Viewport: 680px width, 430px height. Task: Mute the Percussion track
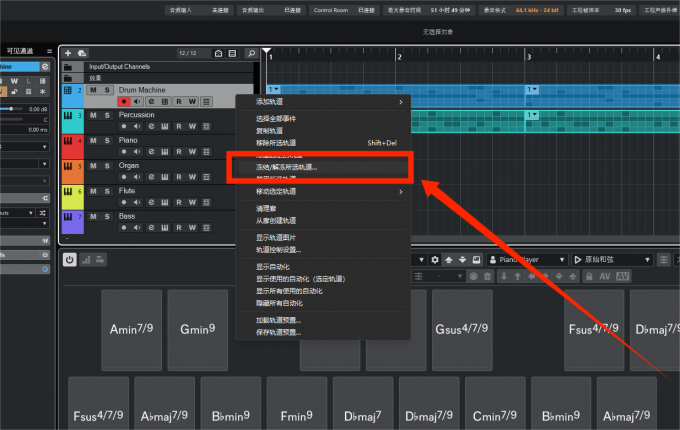(x=93, y=115)
